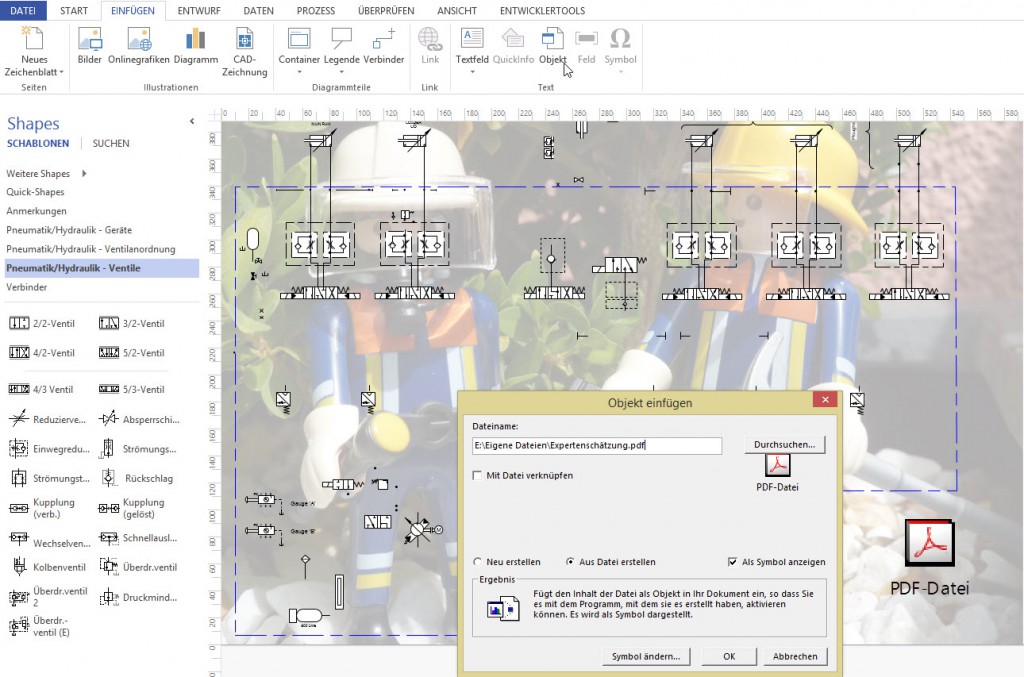Expand the Textfeld dropdown arrow
The image size is (1024, 677).
471,70
